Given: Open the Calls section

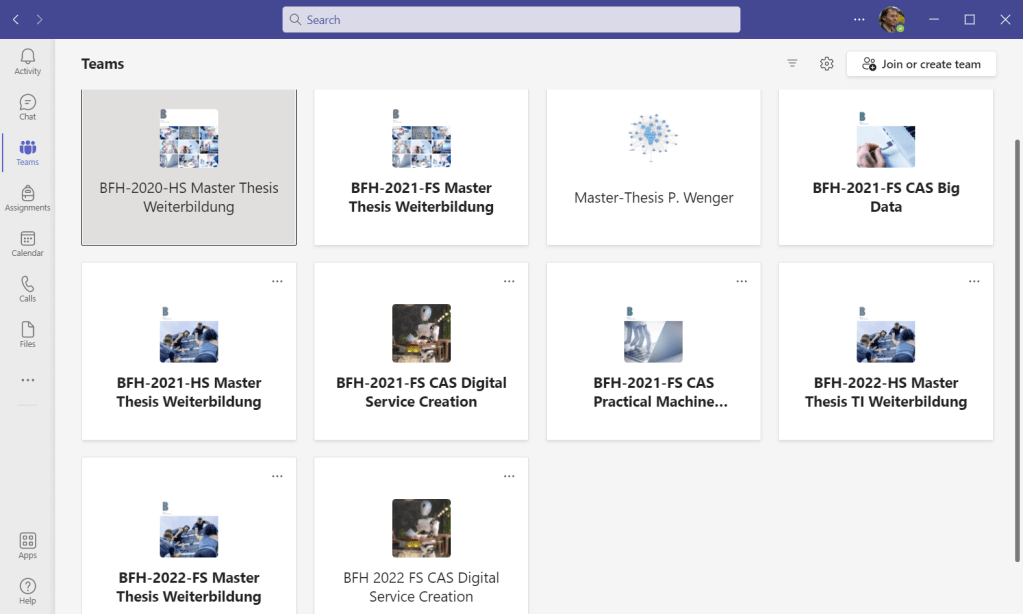Looking at the screenshot, I should coord(27,288).
